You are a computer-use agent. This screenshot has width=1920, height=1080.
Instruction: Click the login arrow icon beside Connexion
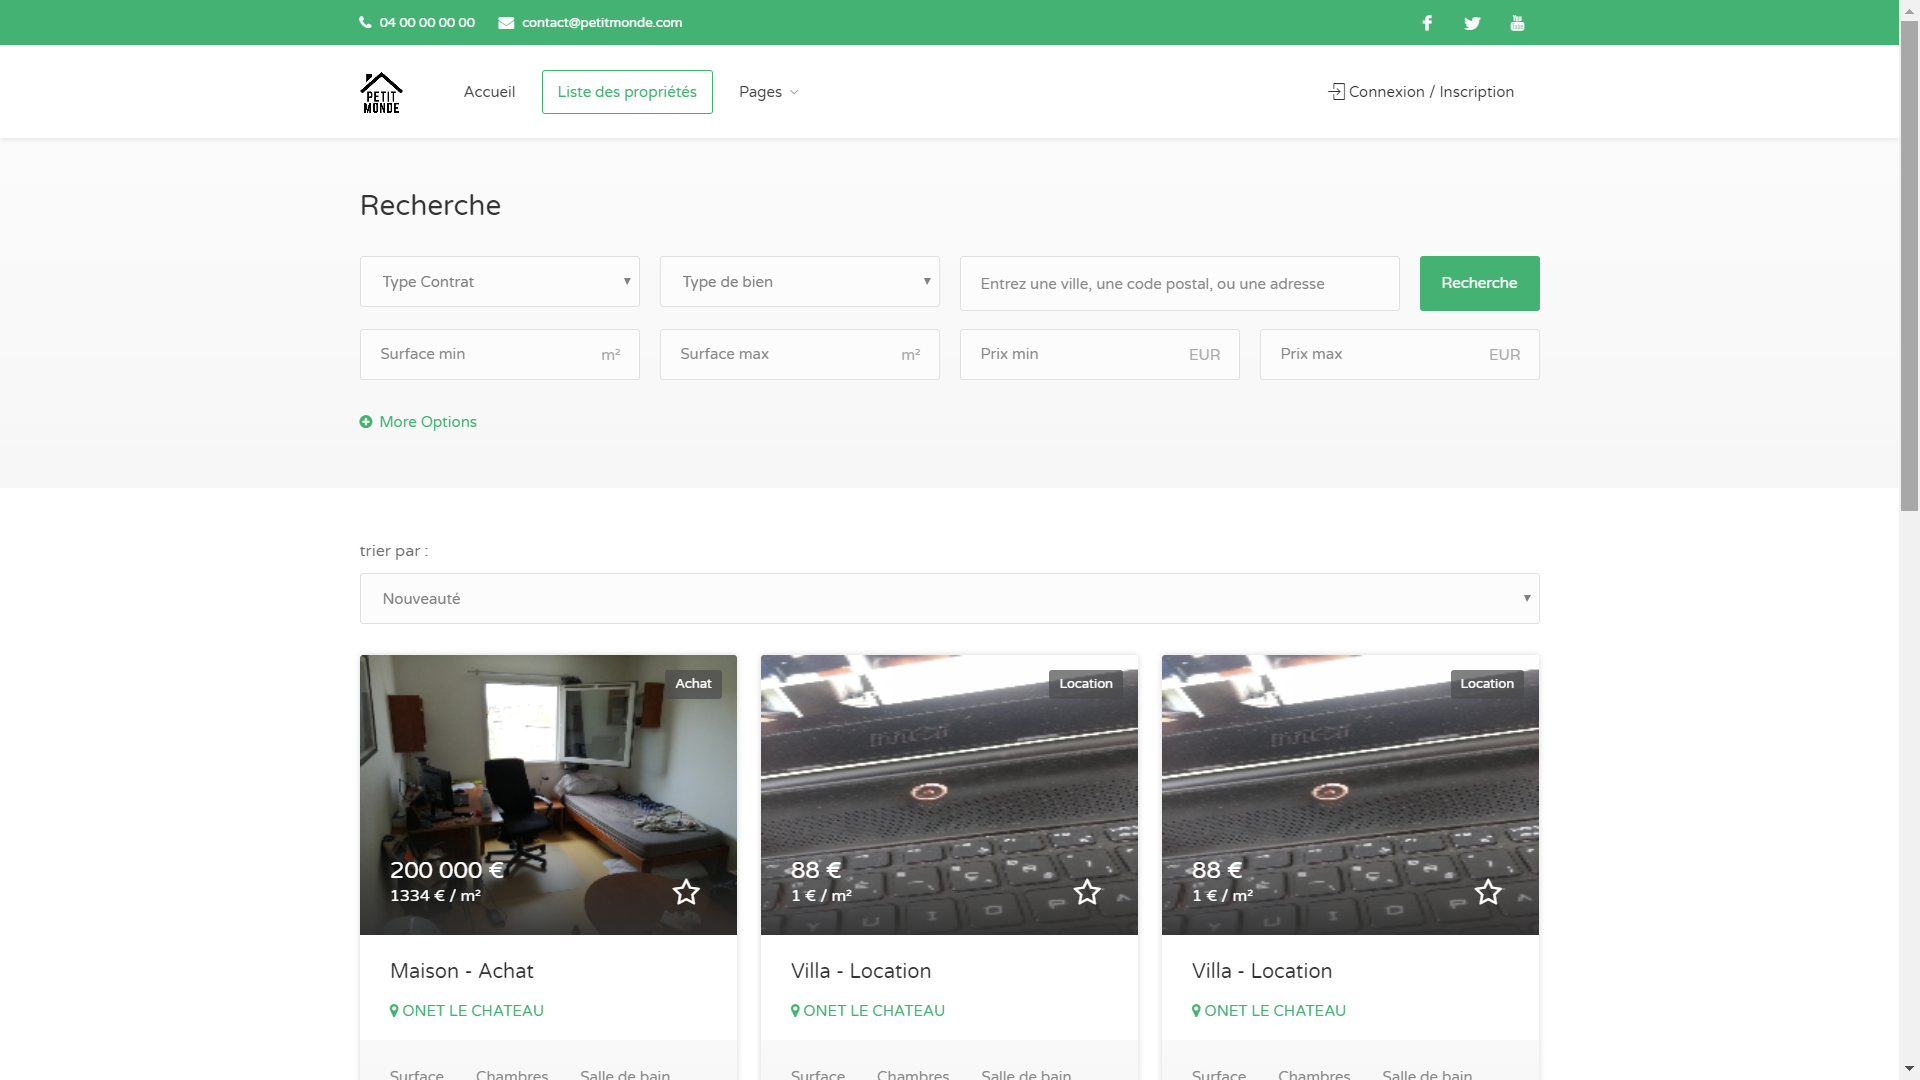pos(1336,91)
